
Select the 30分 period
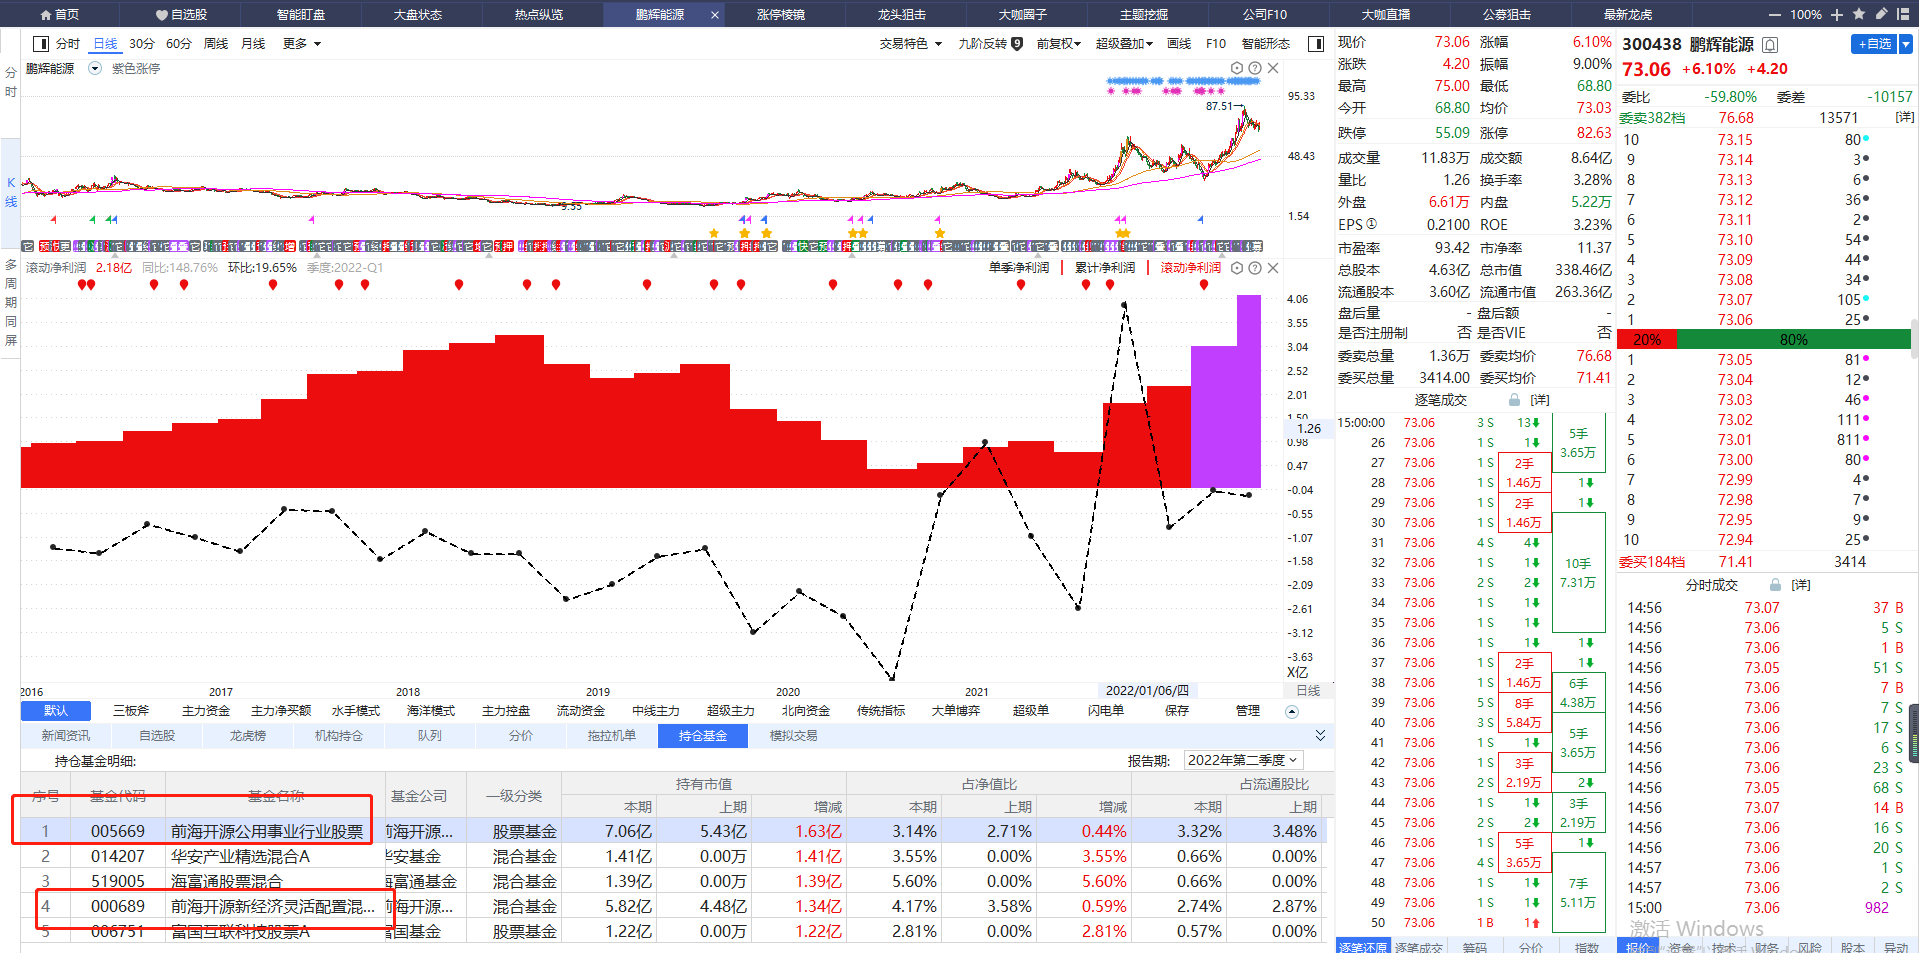142,43
